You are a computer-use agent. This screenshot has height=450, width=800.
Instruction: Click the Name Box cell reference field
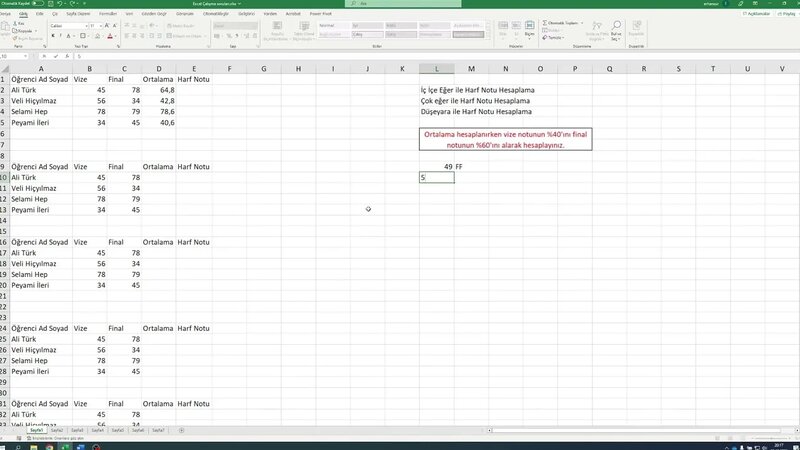point(14,56)
